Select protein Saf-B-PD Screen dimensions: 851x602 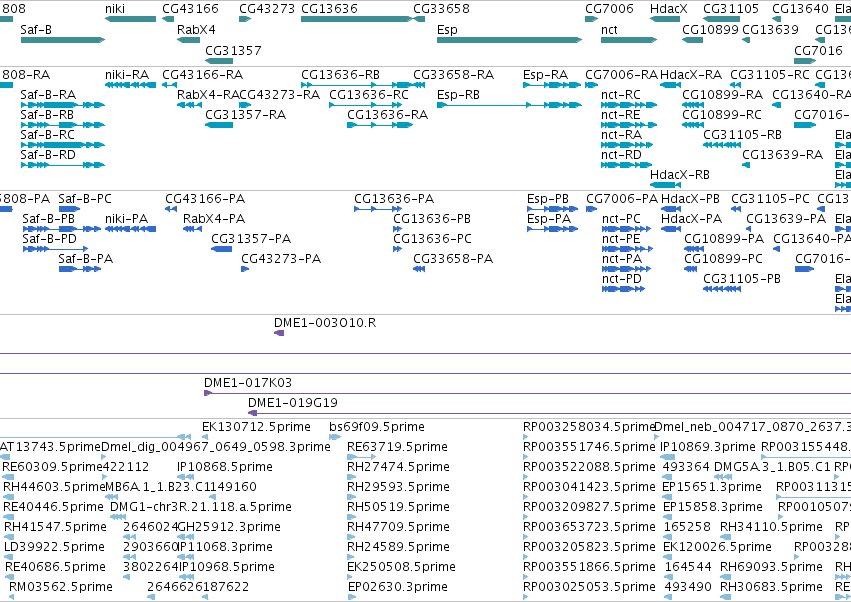49,239
